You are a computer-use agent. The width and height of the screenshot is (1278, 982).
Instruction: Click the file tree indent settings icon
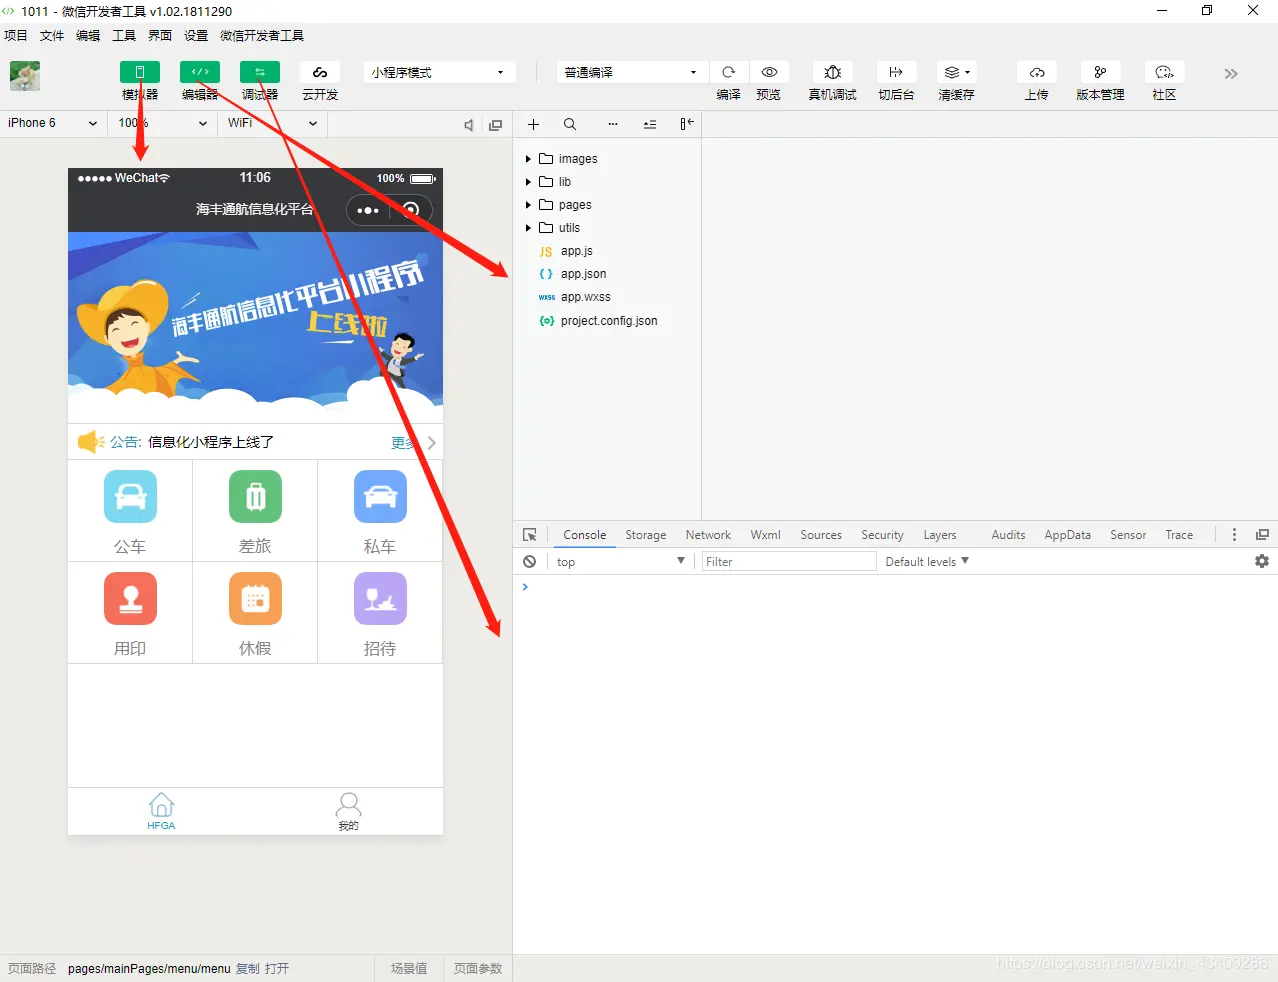tap(650, 124)
